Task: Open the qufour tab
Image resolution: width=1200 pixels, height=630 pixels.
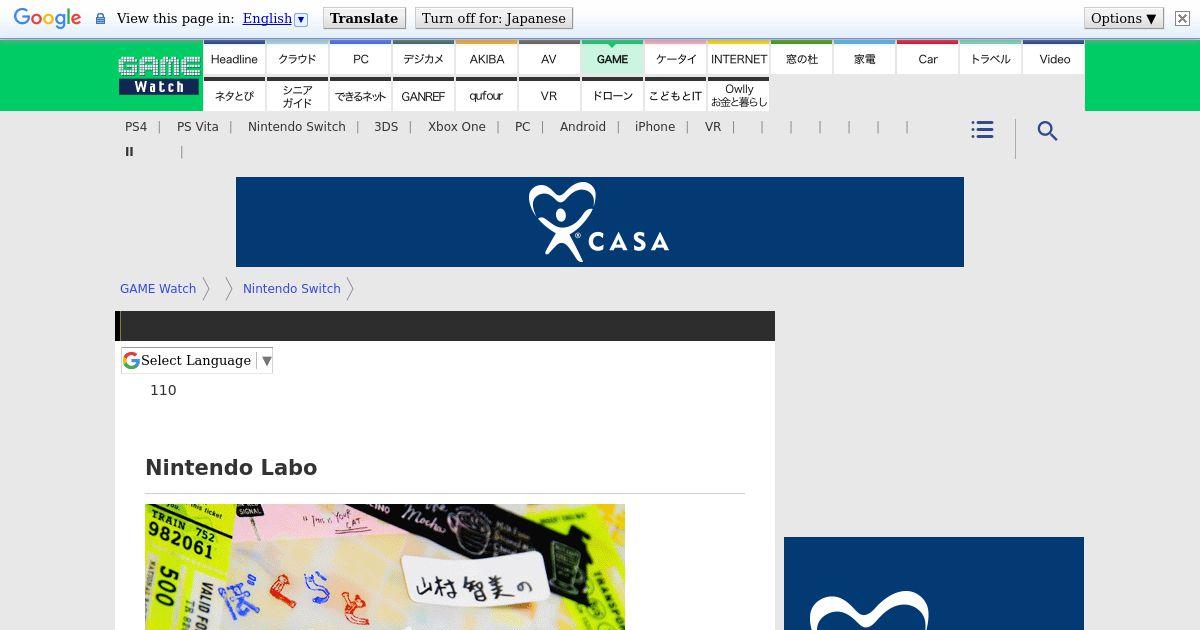Action: pos(486,96)
